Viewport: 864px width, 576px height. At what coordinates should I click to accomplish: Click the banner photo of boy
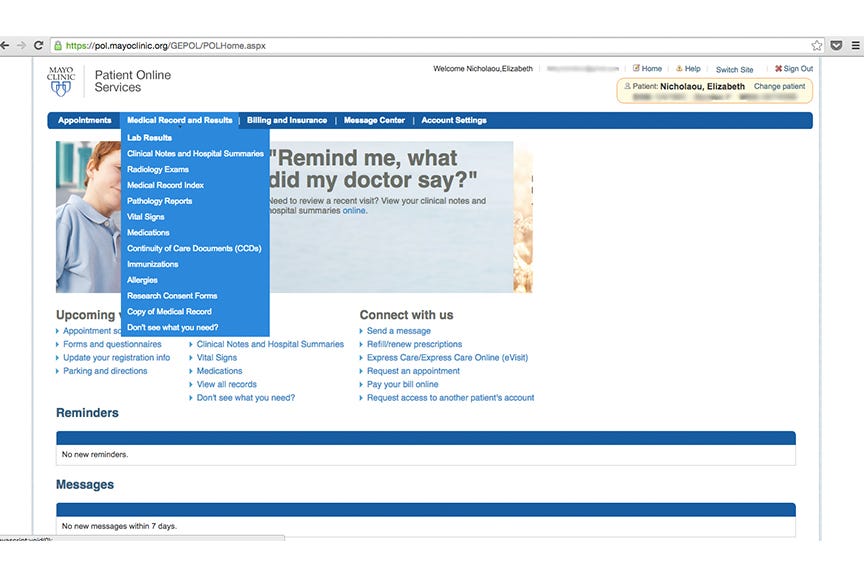tap(88, 217)
